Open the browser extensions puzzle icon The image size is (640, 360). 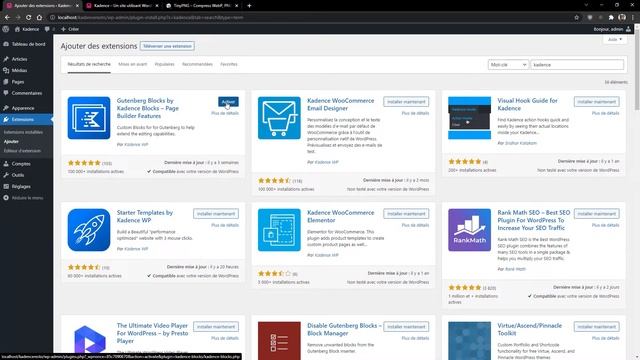[611, 18]
